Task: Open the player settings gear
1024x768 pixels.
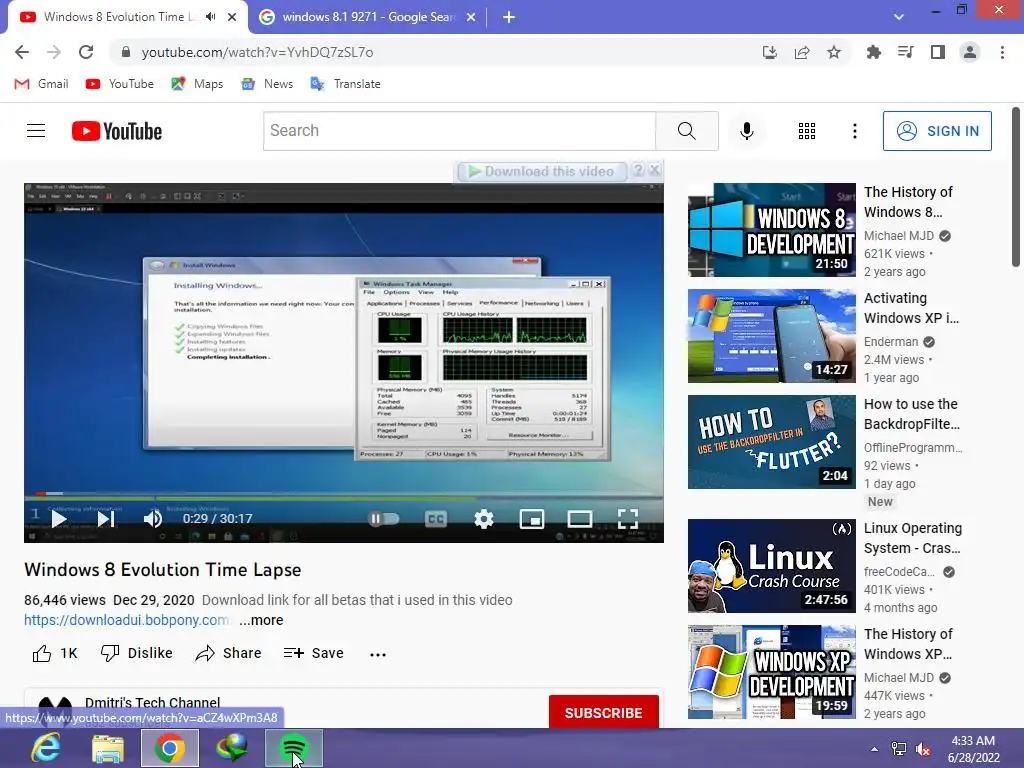Action: [x=484, y=519]
